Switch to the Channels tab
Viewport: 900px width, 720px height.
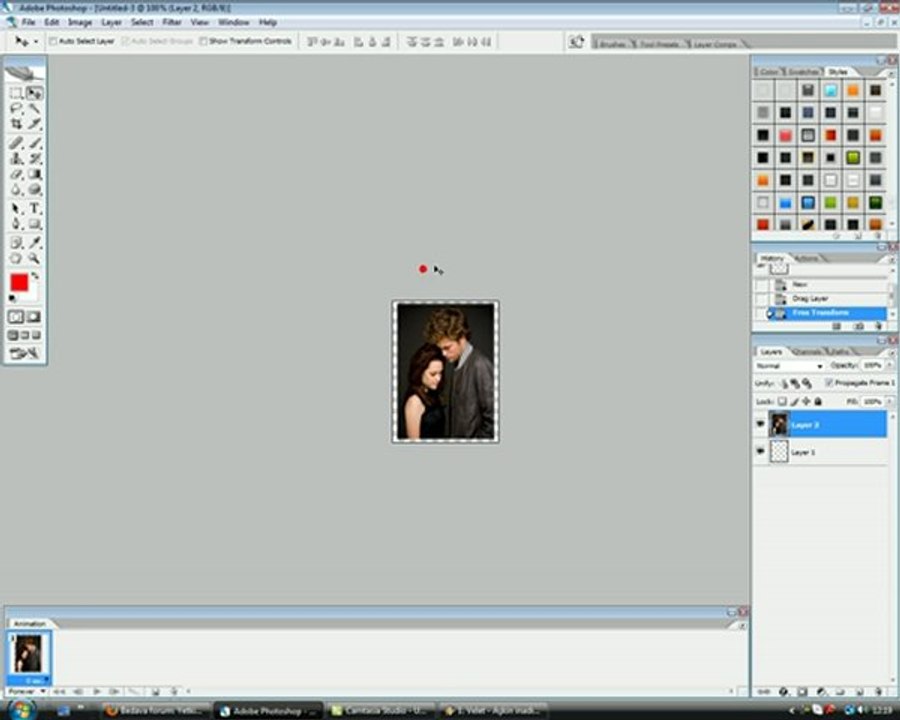click(808, 351)
